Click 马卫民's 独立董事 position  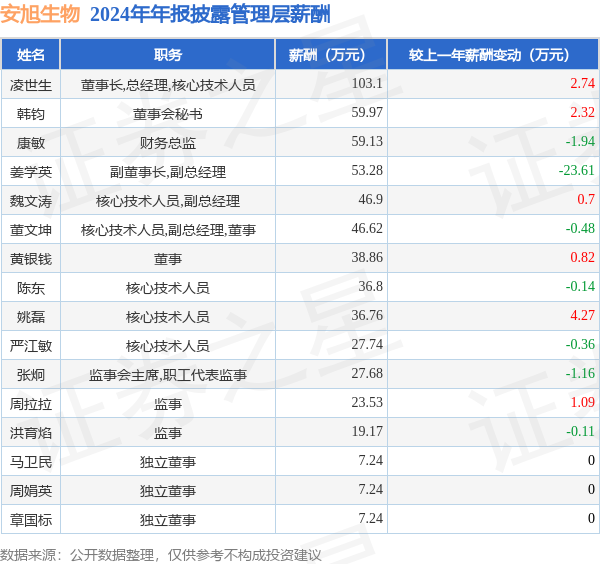pyautogui.click(x=168, y=462)
